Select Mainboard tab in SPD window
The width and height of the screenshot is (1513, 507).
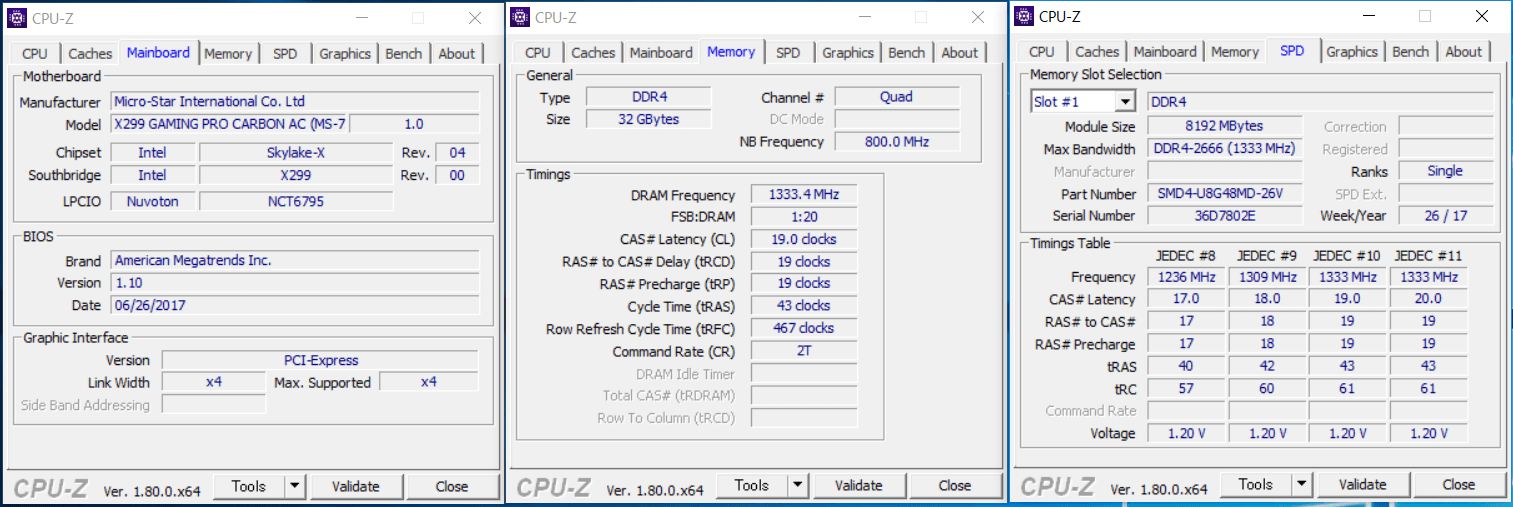tap(1165, 51)
